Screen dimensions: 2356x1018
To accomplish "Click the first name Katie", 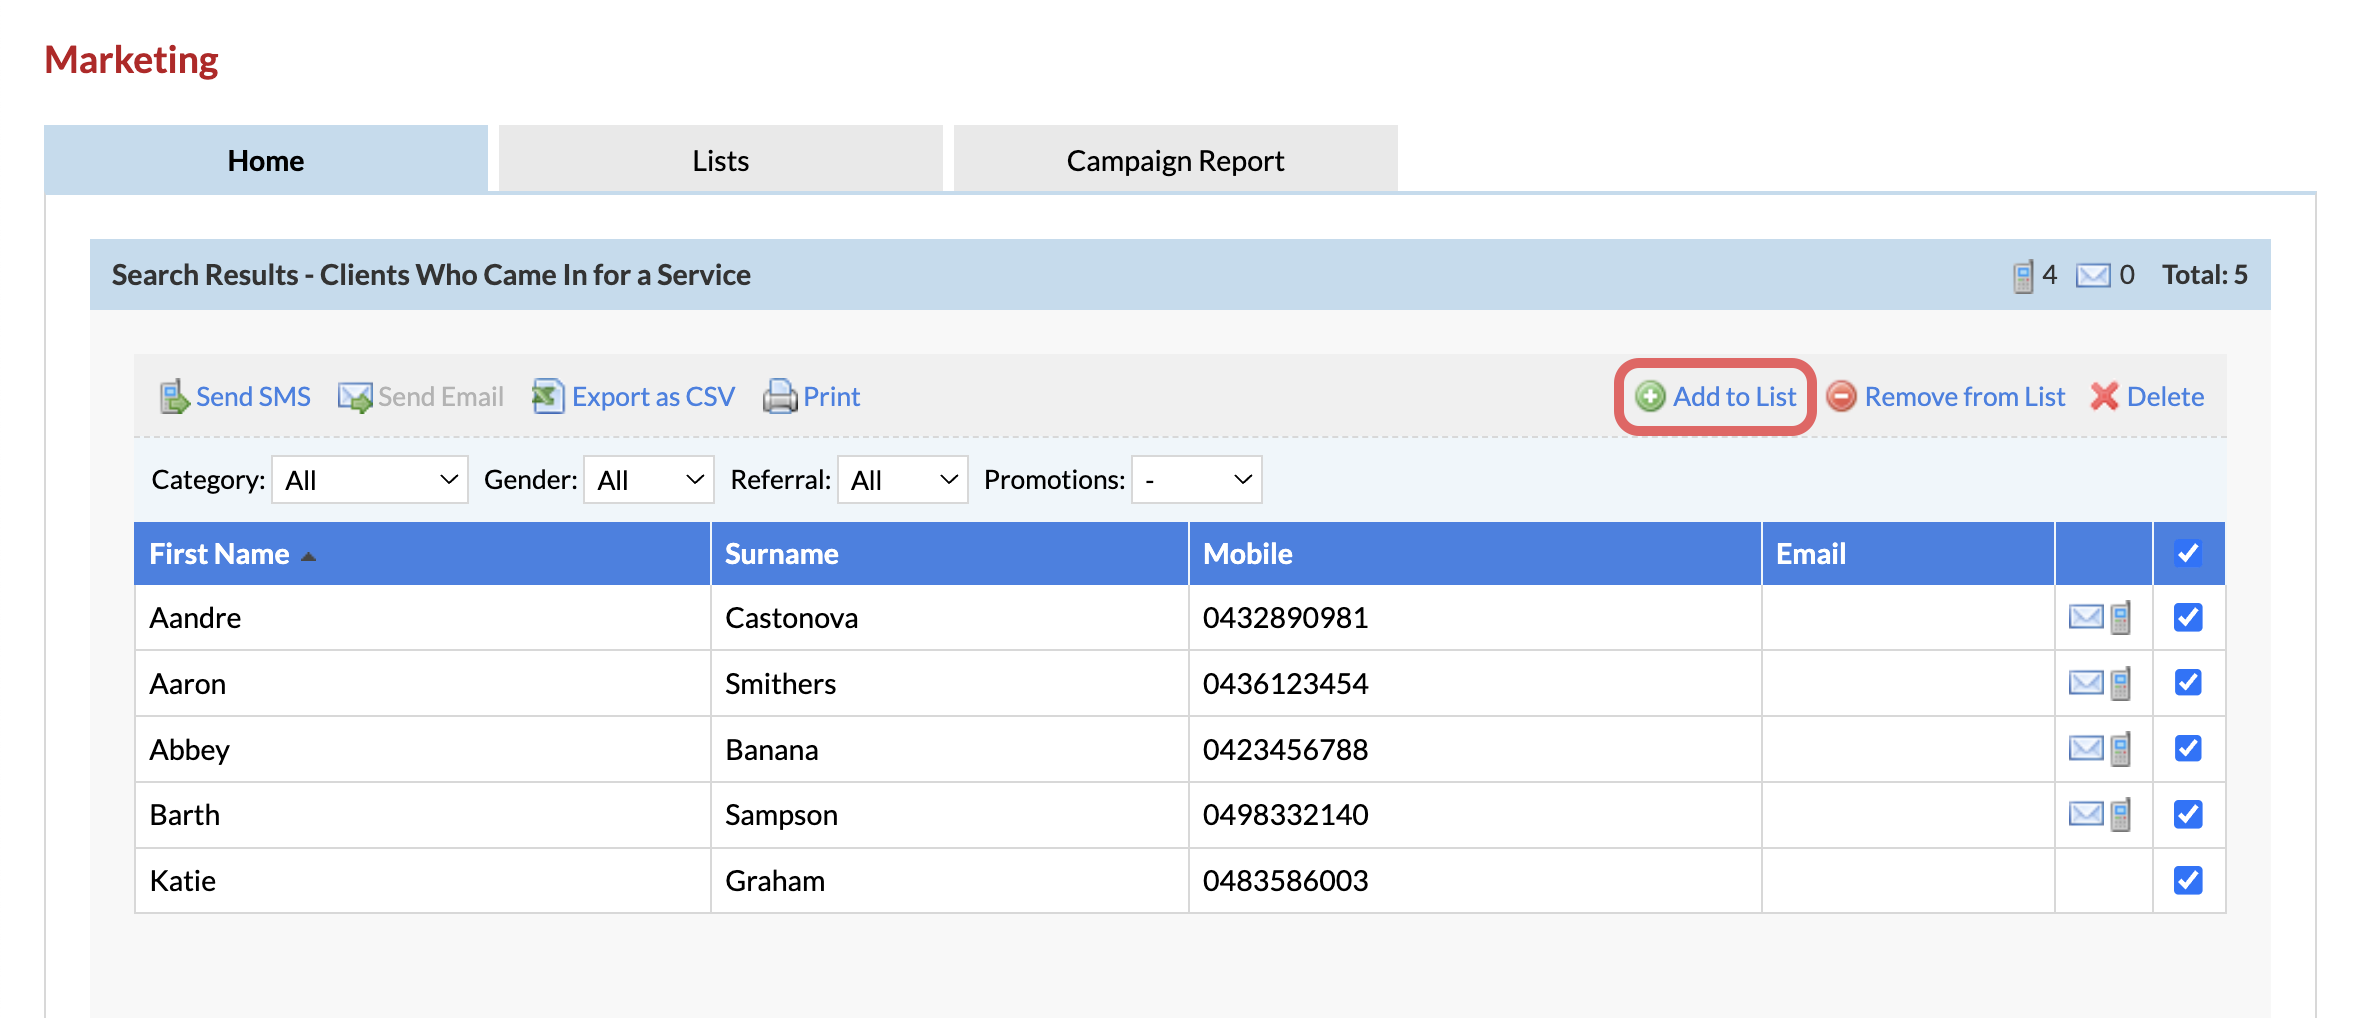I will (183, 881).
